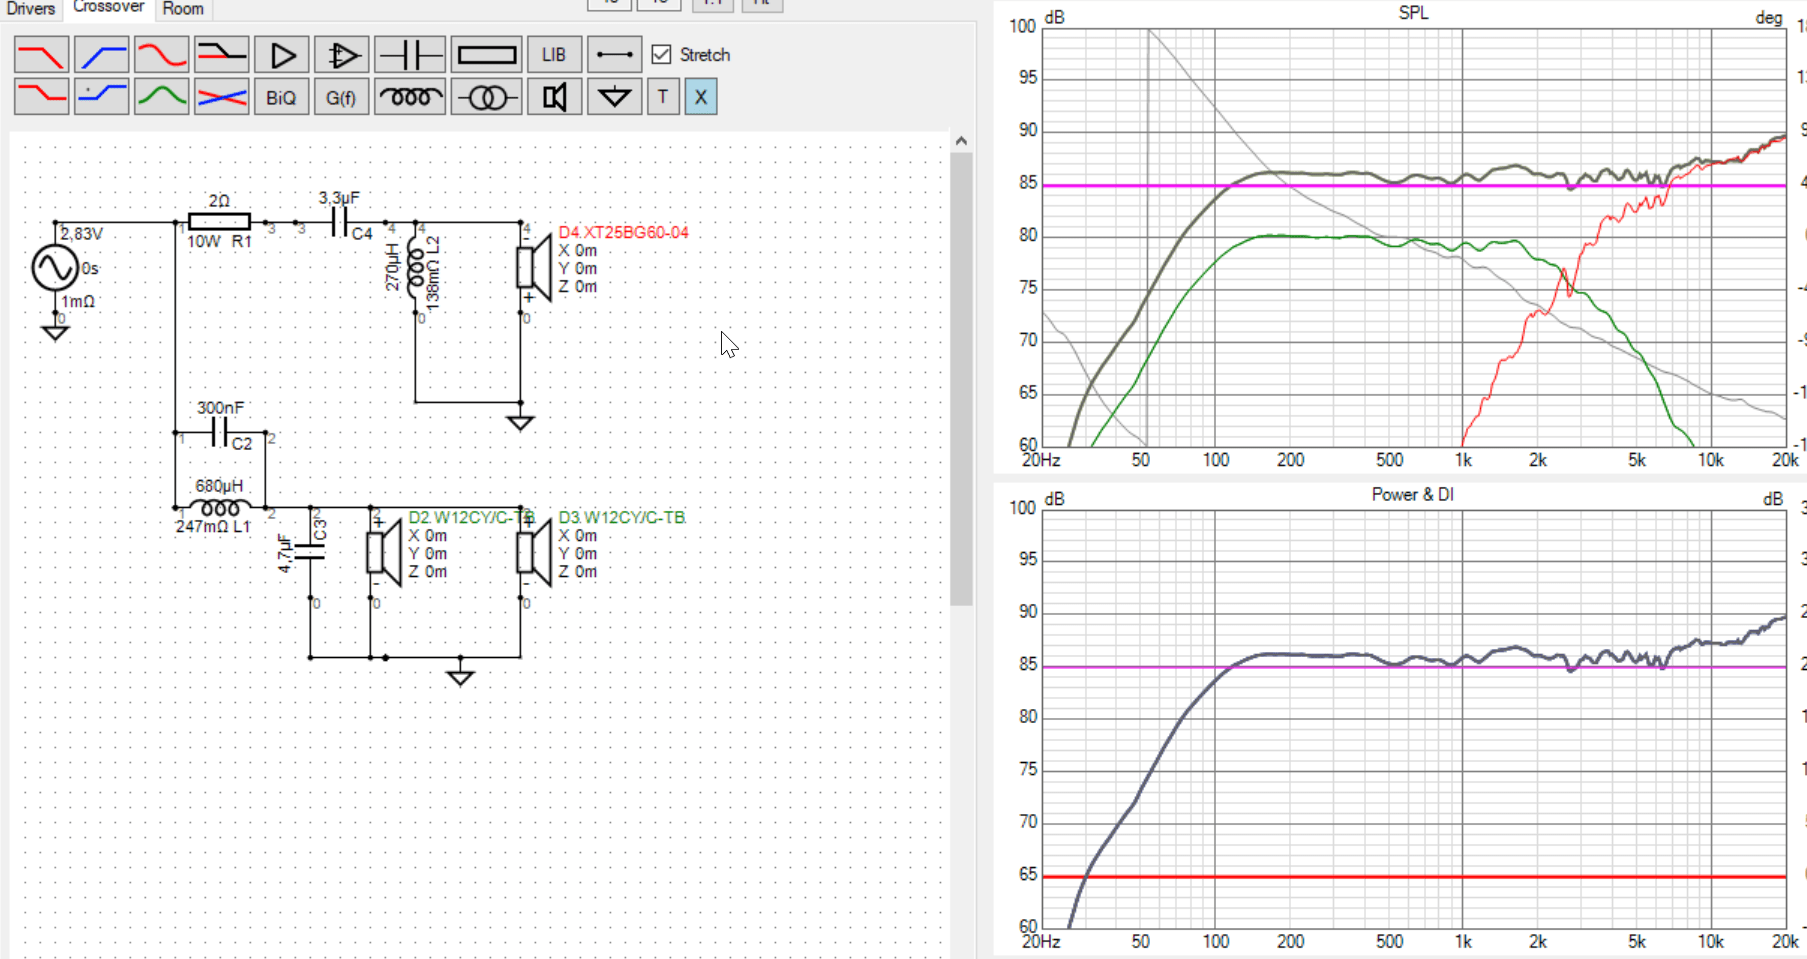Click the ground symbol below the woofers
Screen dimensions: 1807x959
click(460, 677)
